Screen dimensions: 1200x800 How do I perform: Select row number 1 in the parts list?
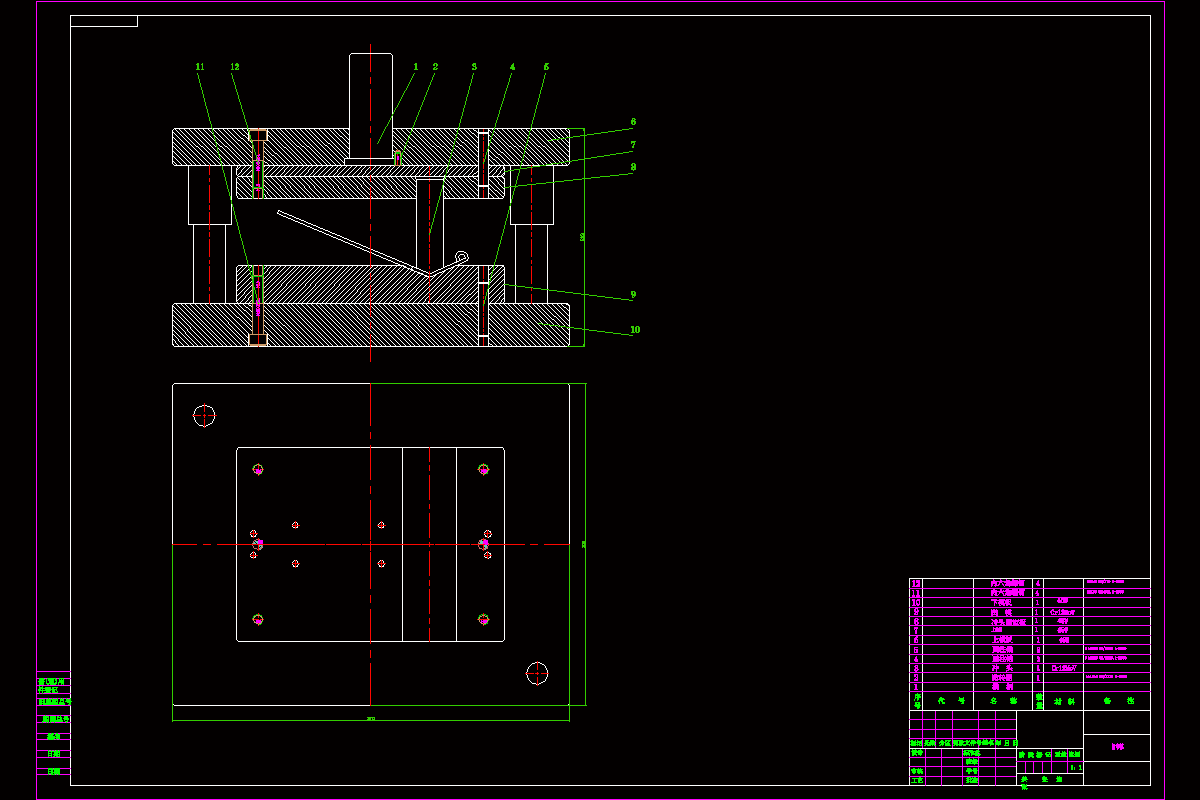[1030, 687]
